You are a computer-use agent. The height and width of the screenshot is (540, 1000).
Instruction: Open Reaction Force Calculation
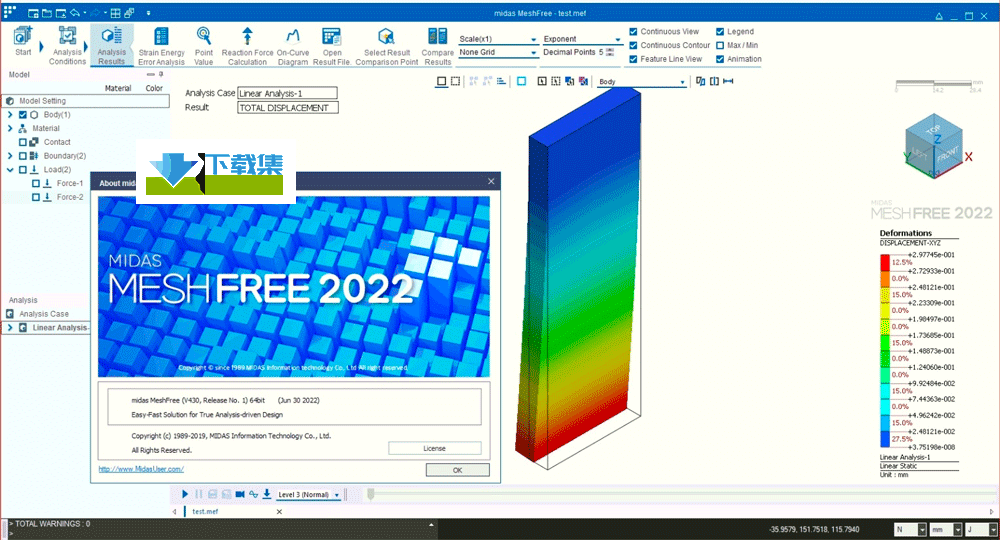pos(247,46)
